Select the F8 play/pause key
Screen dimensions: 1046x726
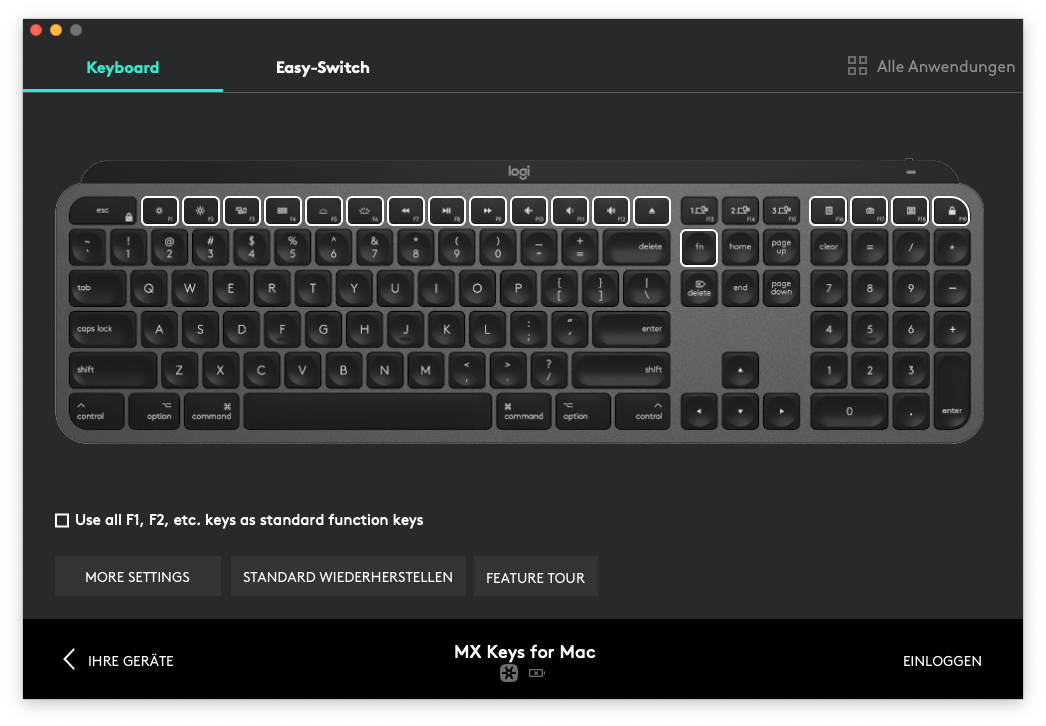point(447,211)
